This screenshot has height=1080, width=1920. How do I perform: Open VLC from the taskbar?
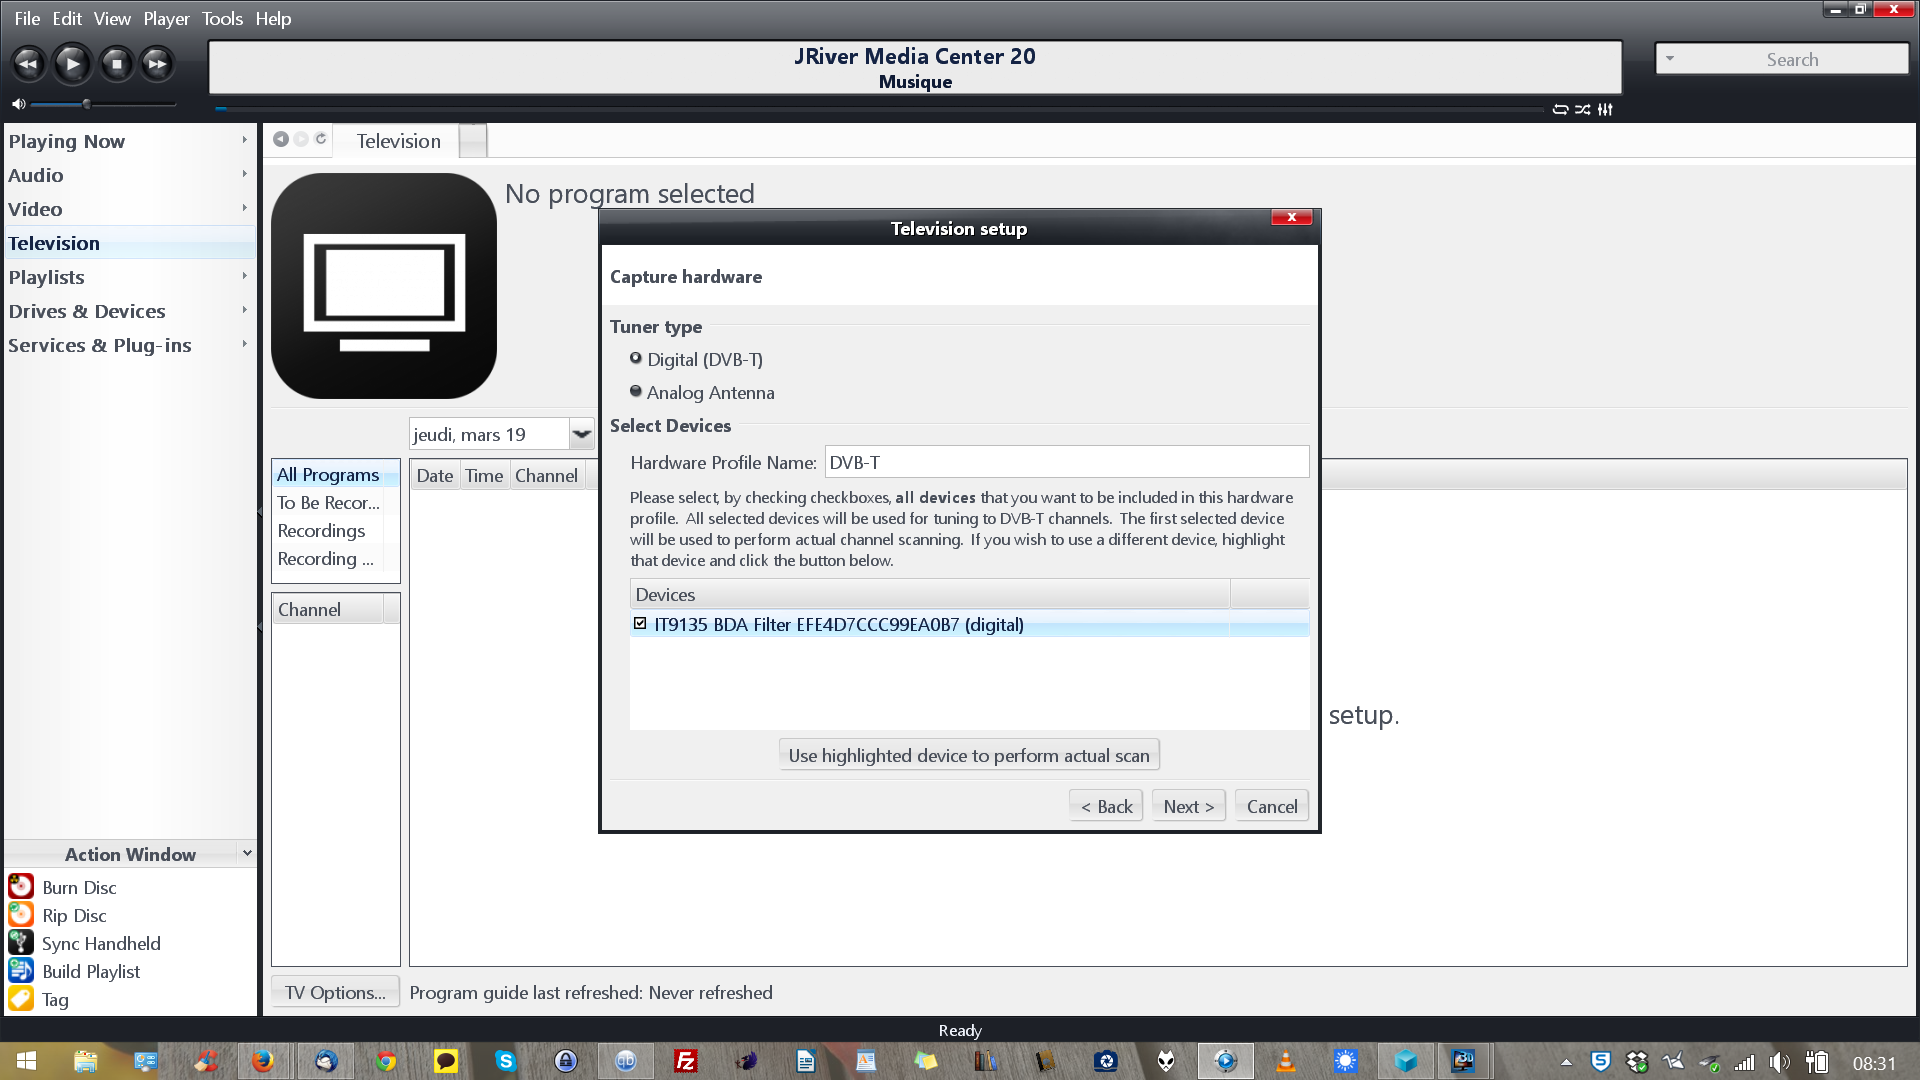[x=1285, y=1061]
